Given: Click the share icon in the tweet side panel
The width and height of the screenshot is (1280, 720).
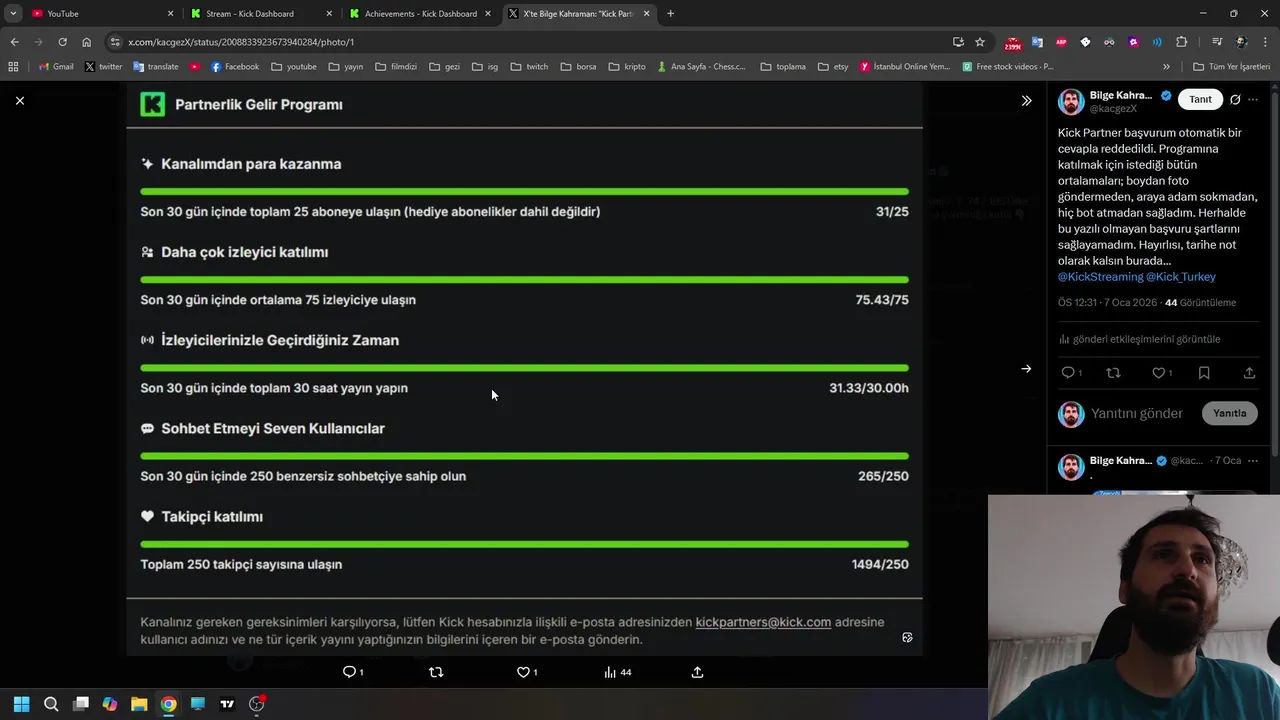Looking at the screenshot, I should pos(1249,373).
